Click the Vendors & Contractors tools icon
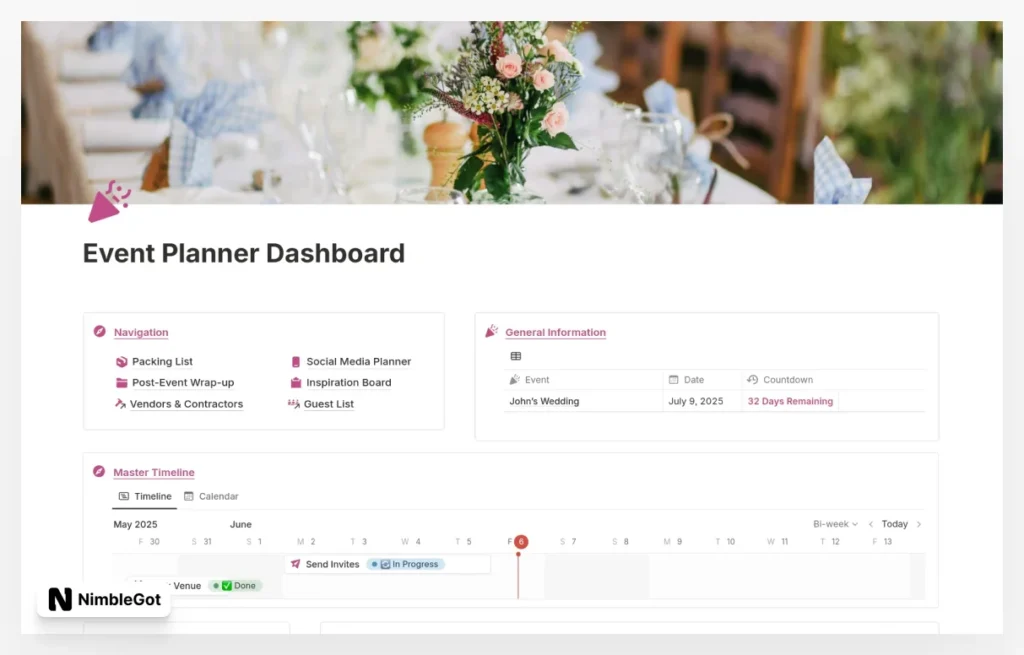This screenshot has width=1024, height=655. click(x=121, y=404)
